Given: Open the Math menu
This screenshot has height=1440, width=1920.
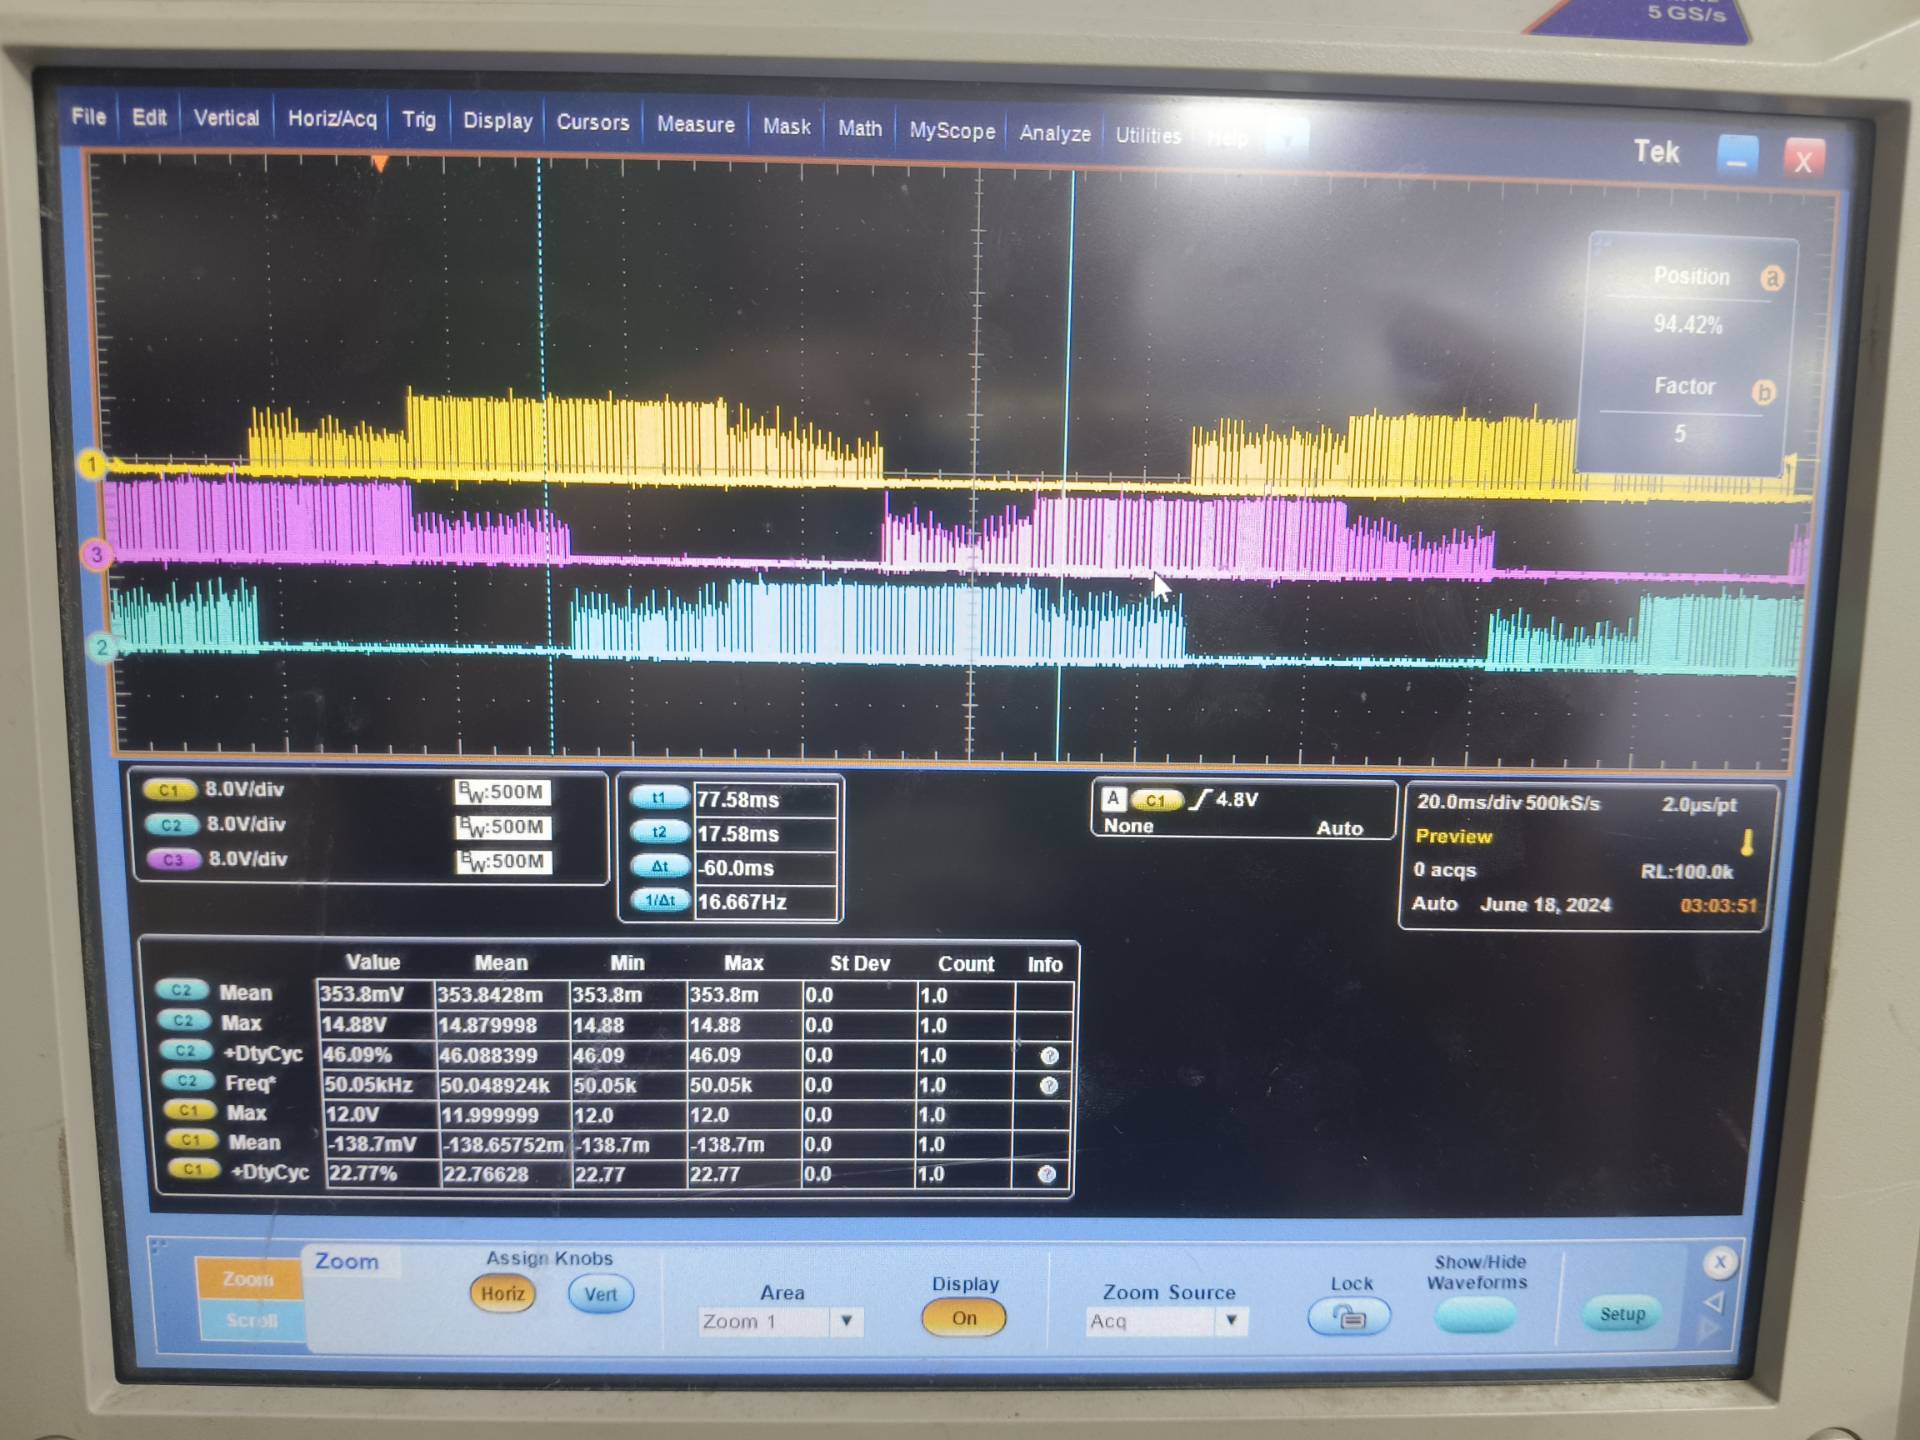Looking at the screenshot, I should (860, 128).
